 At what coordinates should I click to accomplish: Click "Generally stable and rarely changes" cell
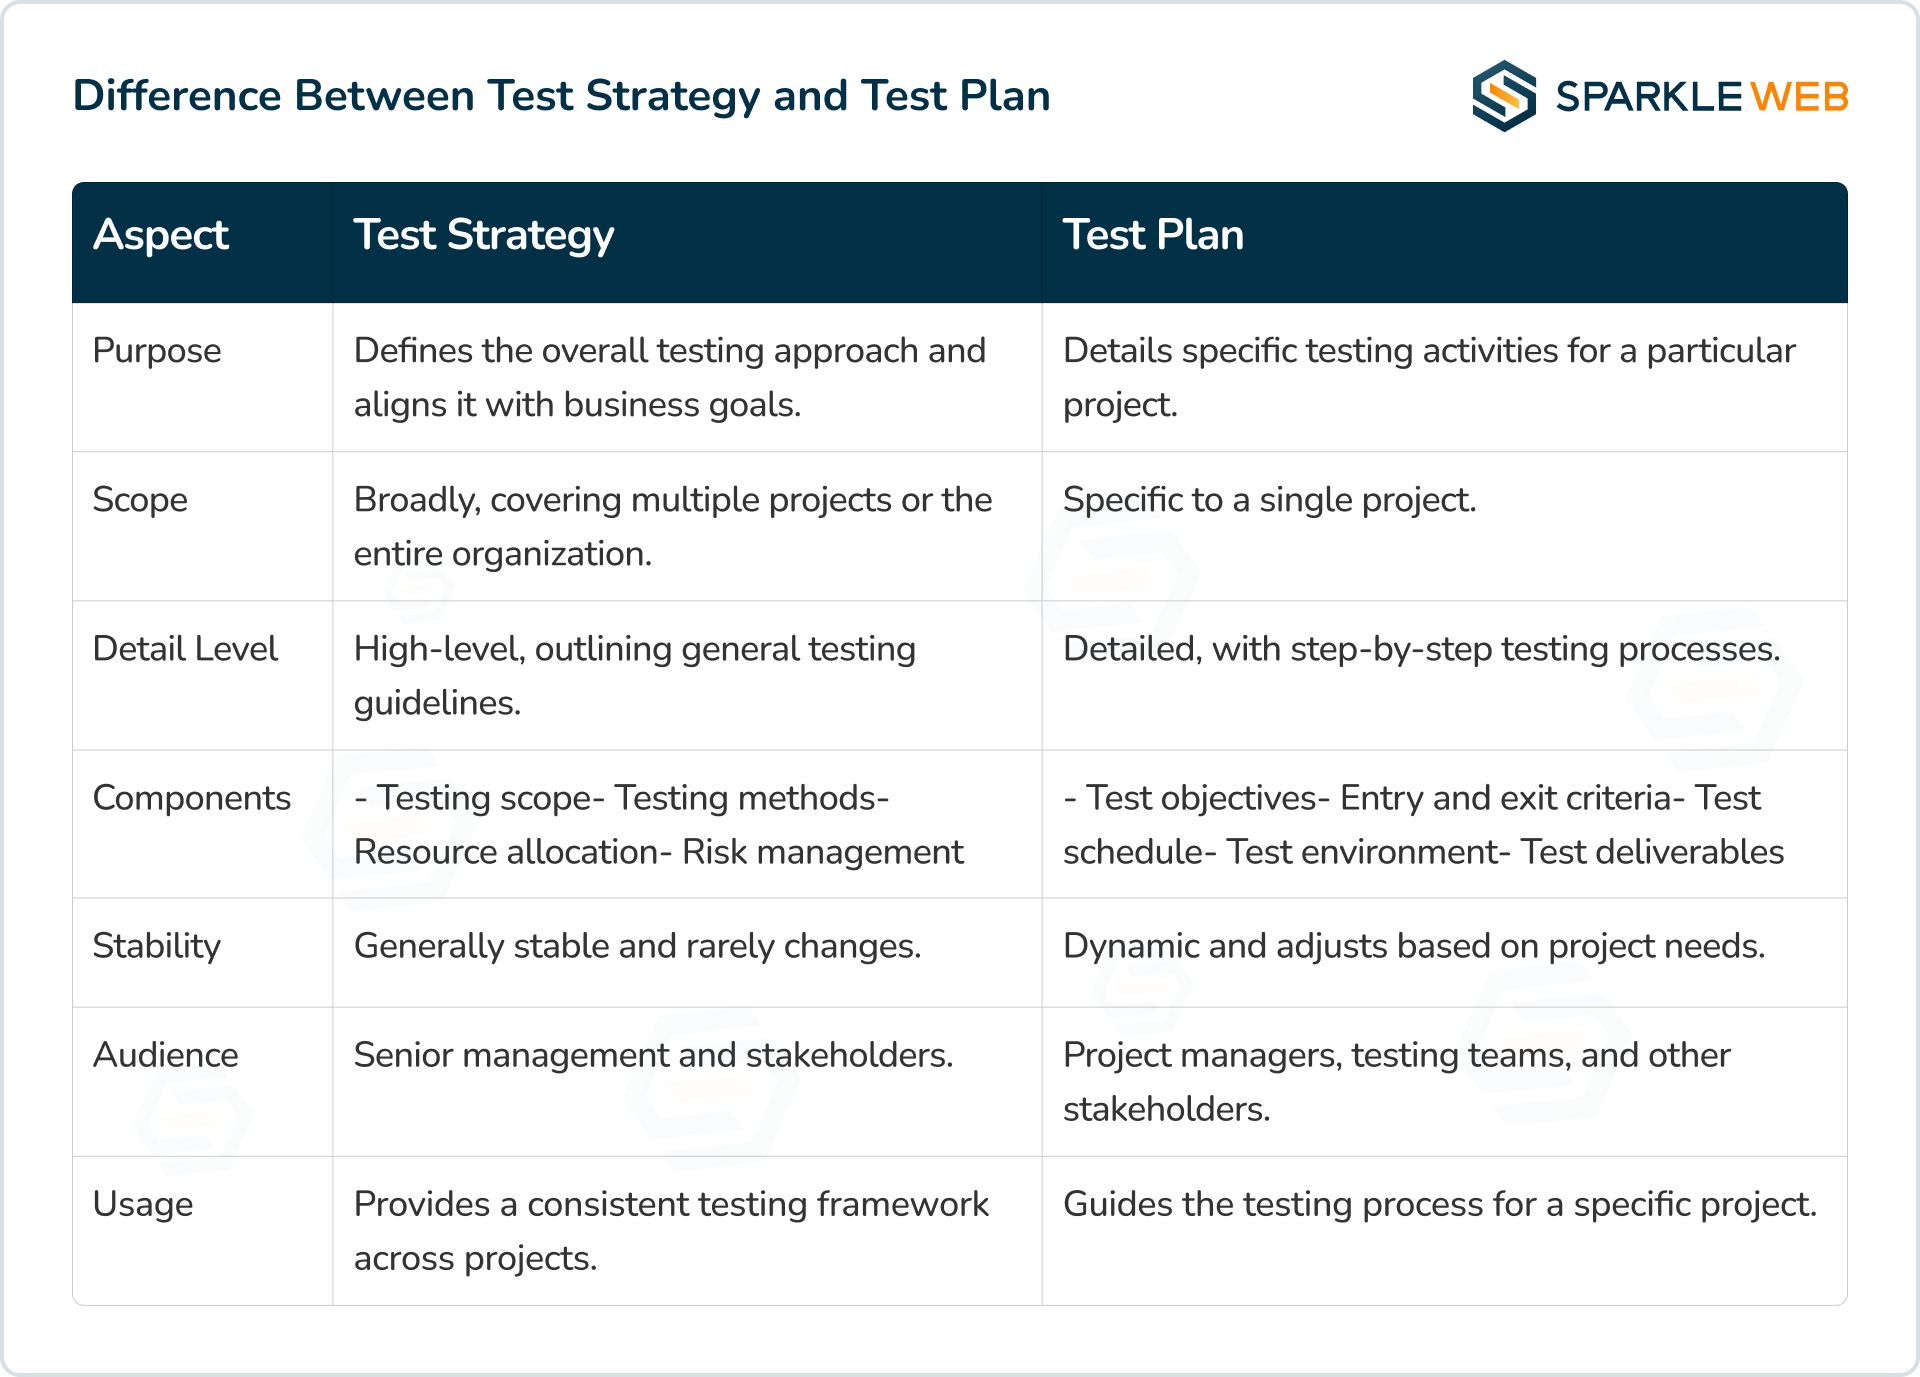coord(637,946)
